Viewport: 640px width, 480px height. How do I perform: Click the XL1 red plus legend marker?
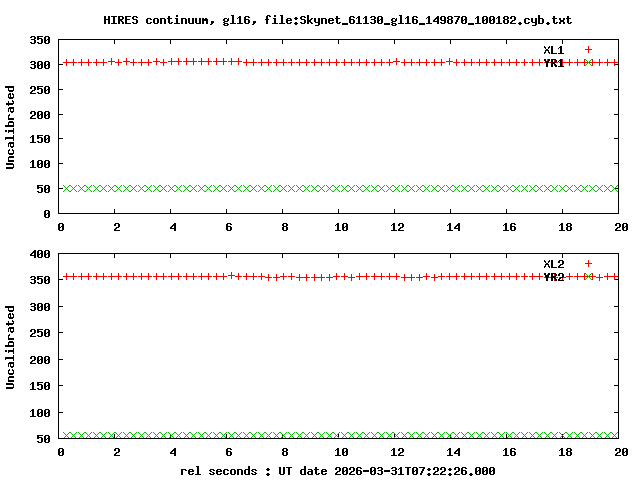point(588,50)
